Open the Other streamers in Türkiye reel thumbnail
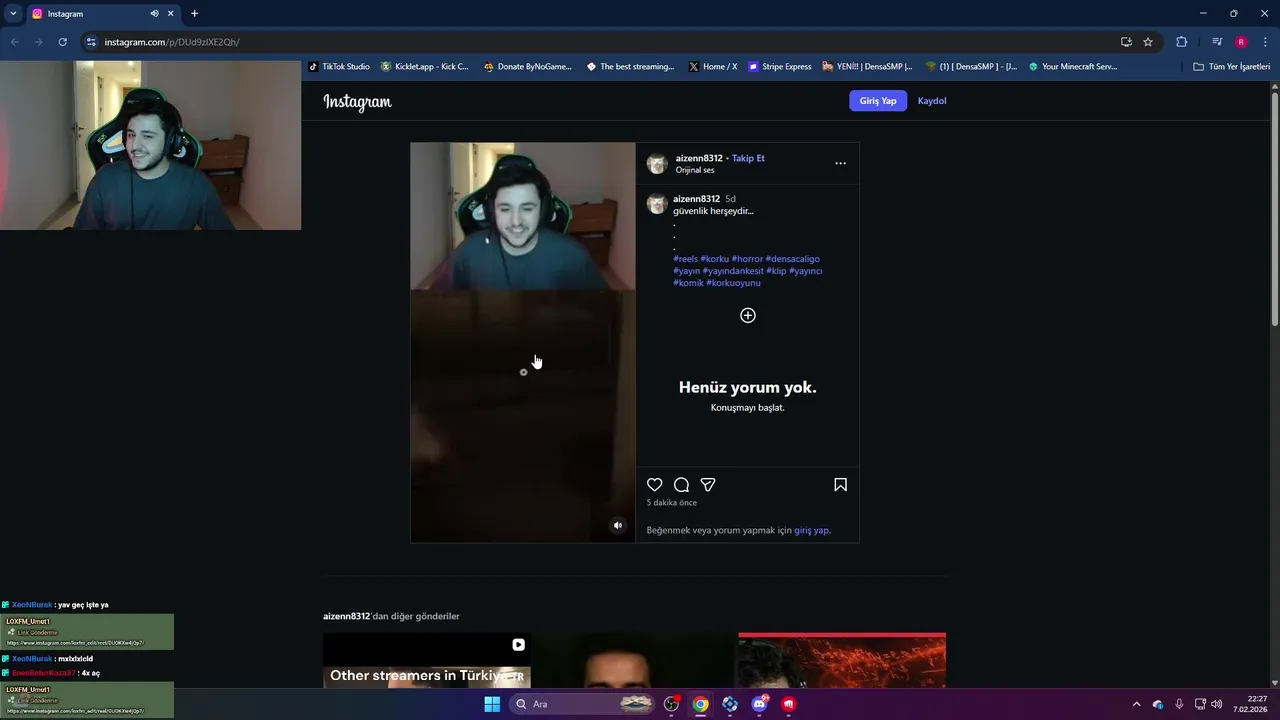1280x720 pixels. 427,660
